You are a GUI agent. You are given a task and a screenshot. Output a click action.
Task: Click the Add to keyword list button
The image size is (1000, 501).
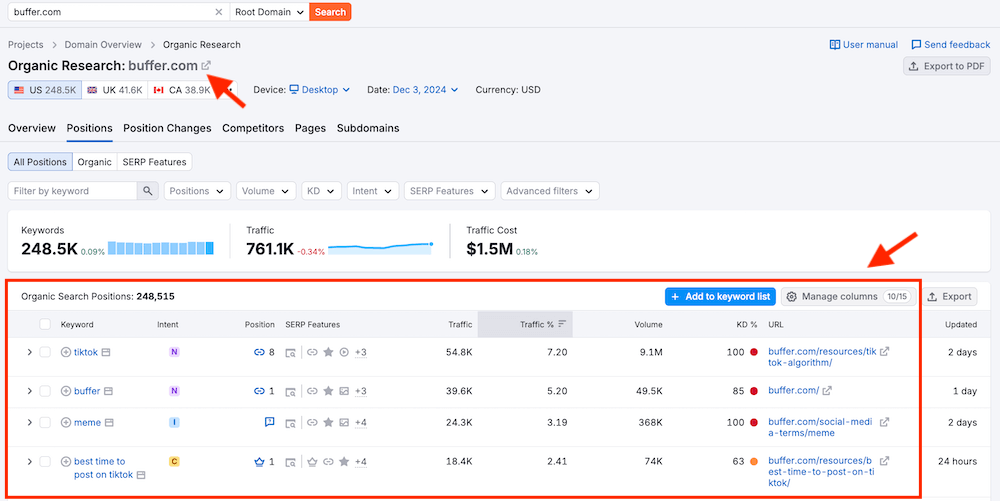coord(720,297)
